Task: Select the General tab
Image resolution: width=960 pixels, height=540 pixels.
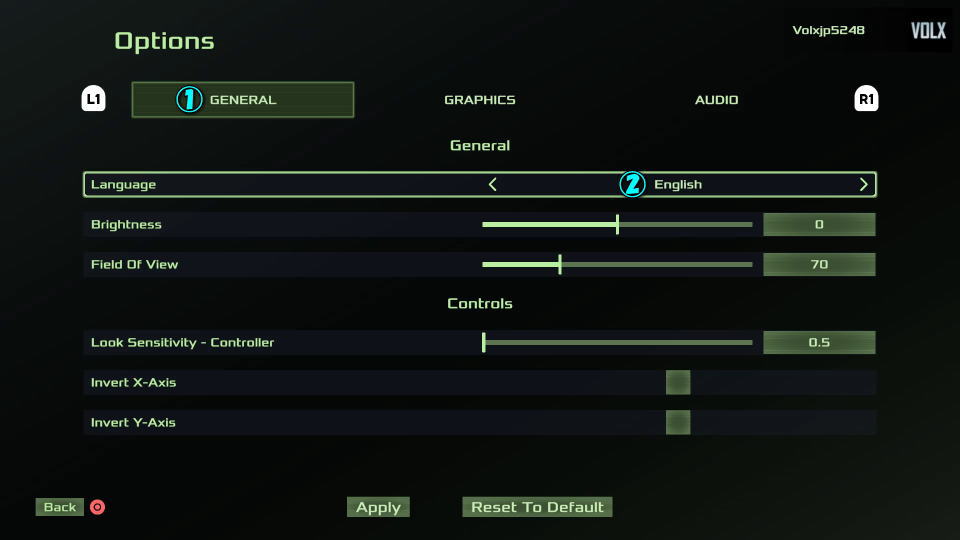Action: 243,100
